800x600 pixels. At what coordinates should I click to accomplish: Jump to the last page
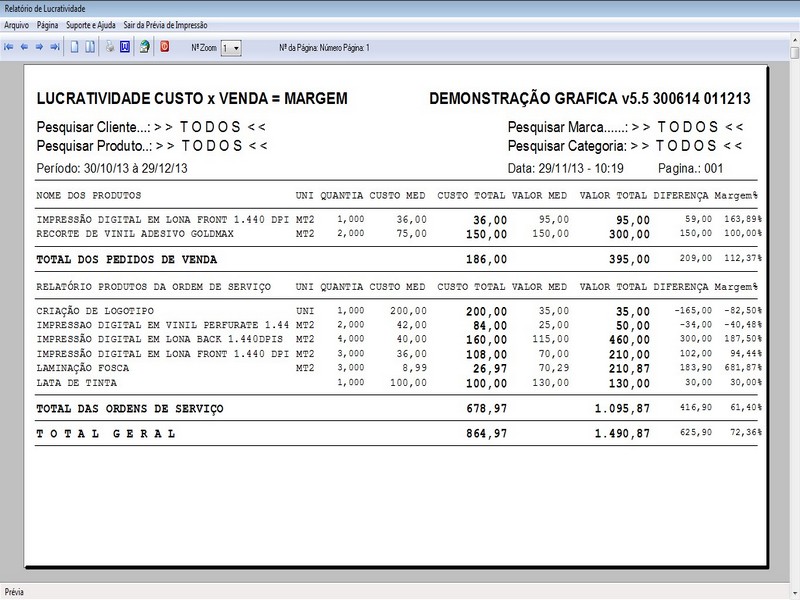(55, 45)
